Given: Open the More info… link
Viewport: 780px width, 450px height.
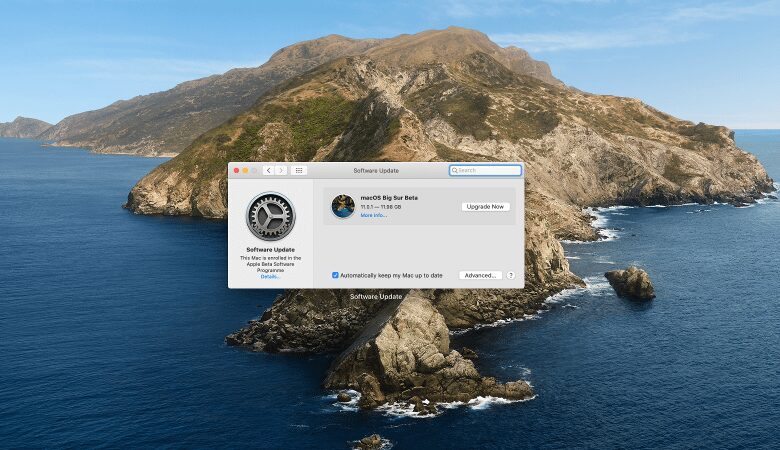Looking at the screenshot, I should click(373, 215).
